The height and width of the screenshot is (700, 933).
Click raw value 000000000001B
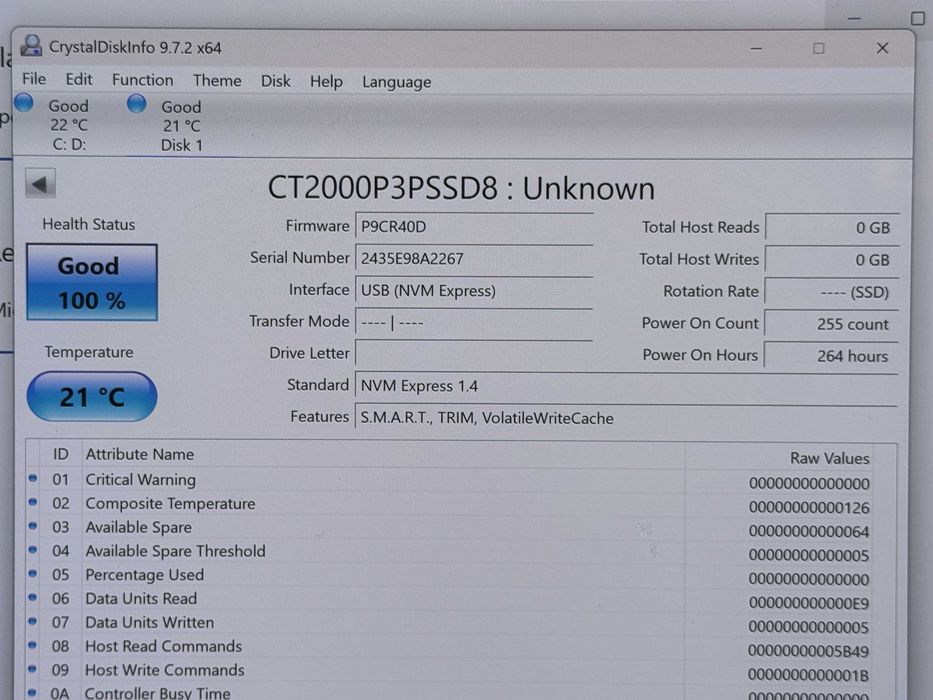coord(808,674)
